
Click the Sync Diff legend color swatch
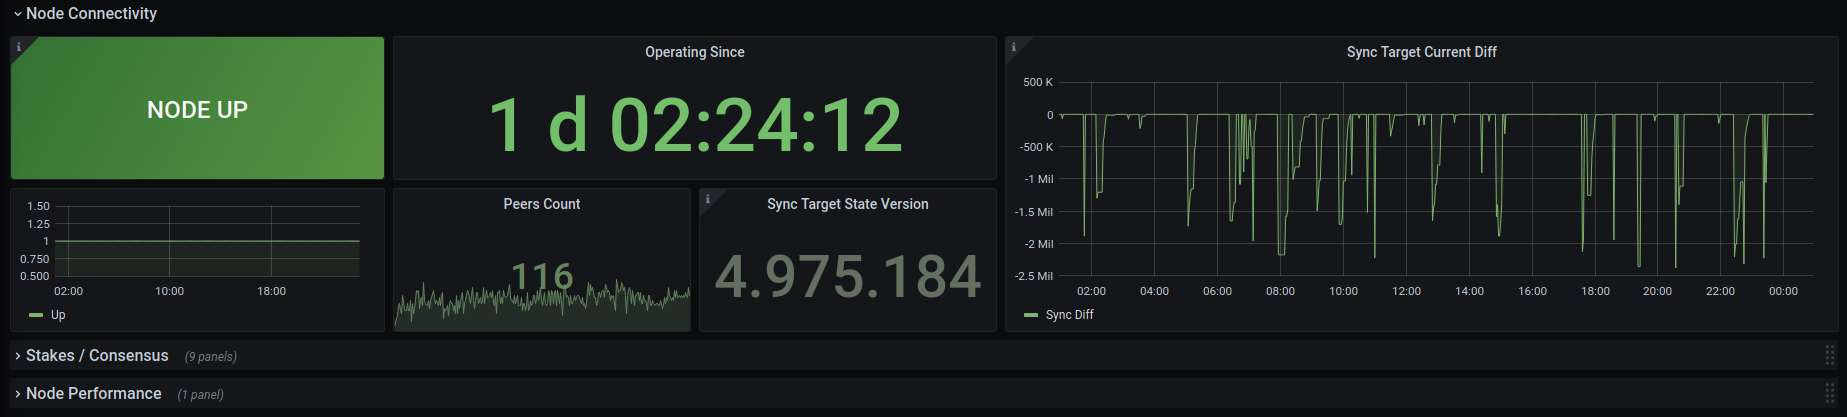point(1031,315)
